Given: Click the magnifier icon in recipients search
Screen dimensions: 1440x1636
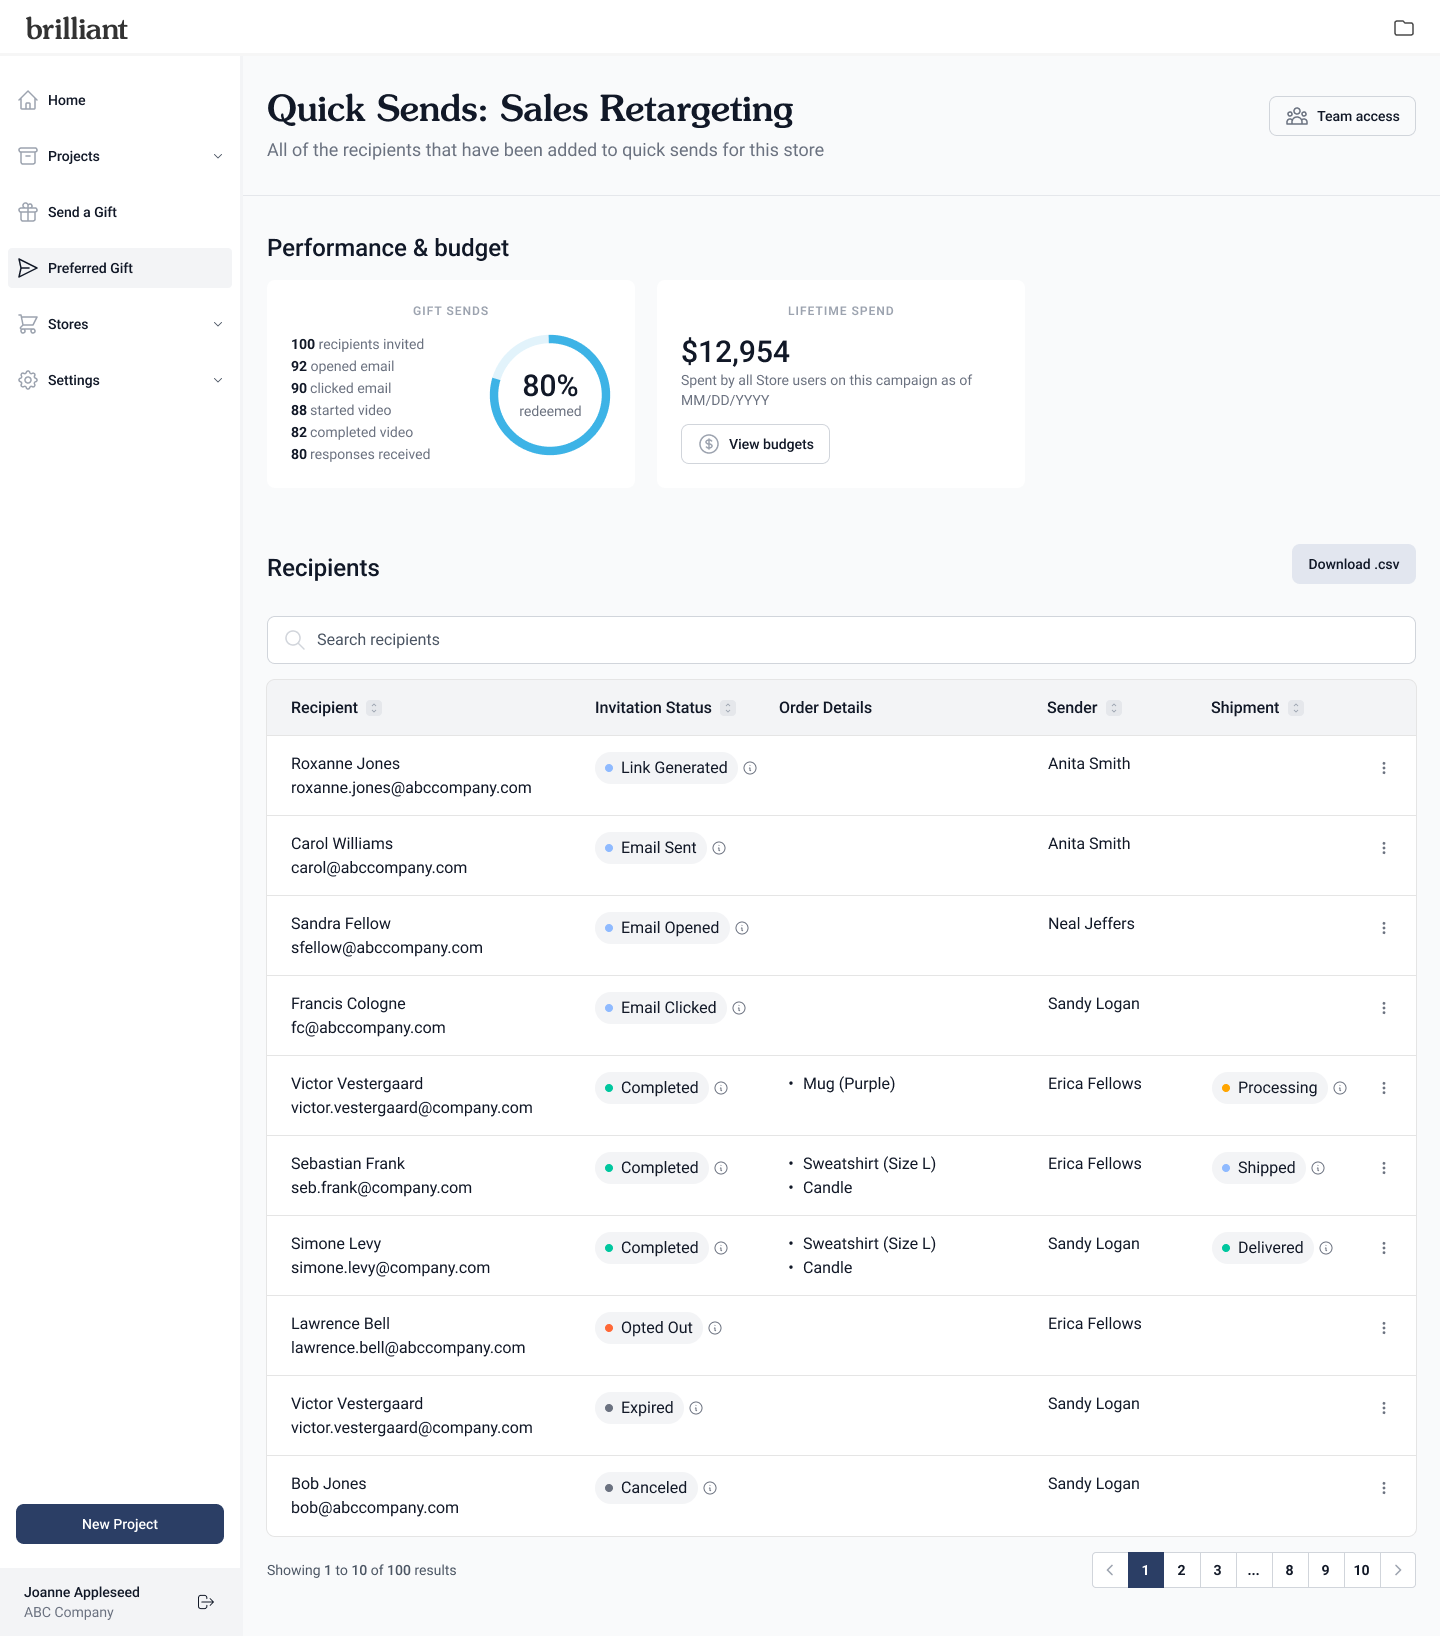Looking at the screenshot, I should point(294,639).
